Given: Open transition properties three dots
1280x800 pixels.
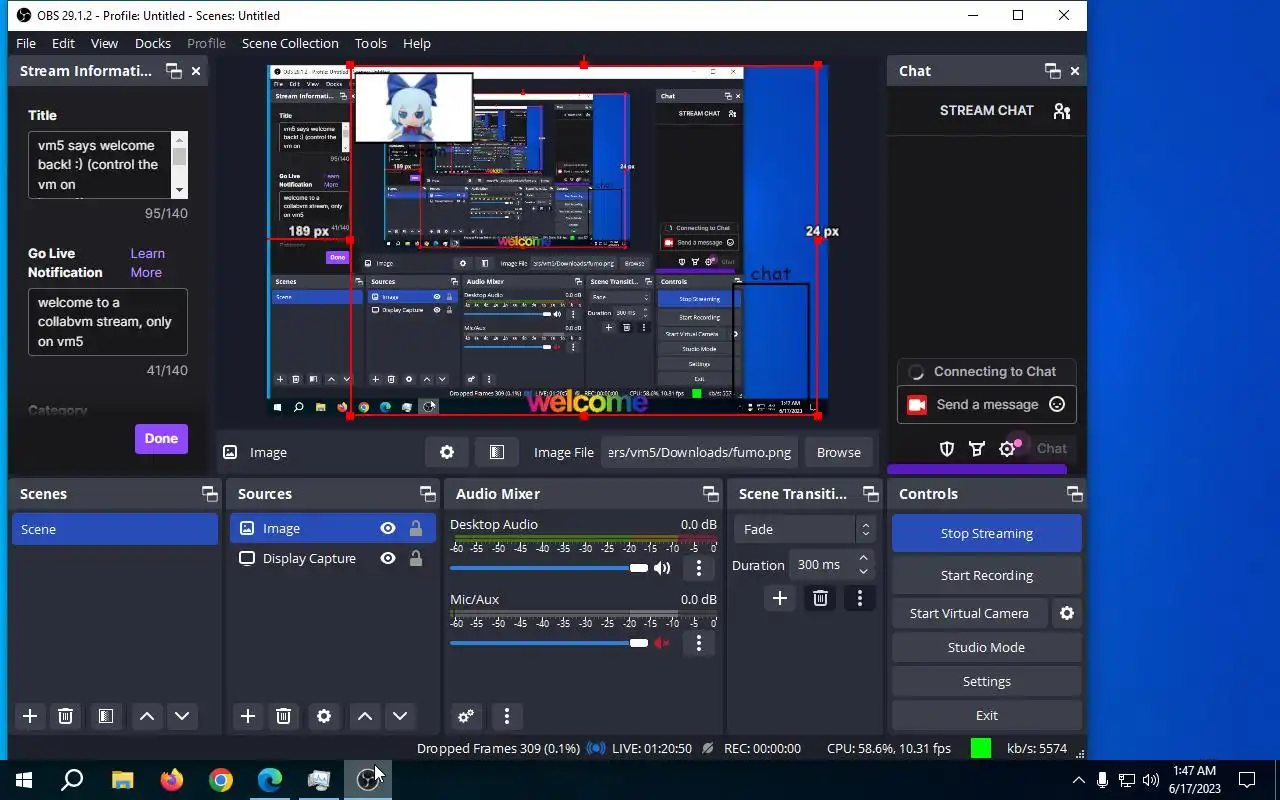Looking at the screenshot, I should pyautogui.click(x=859, y=598).
